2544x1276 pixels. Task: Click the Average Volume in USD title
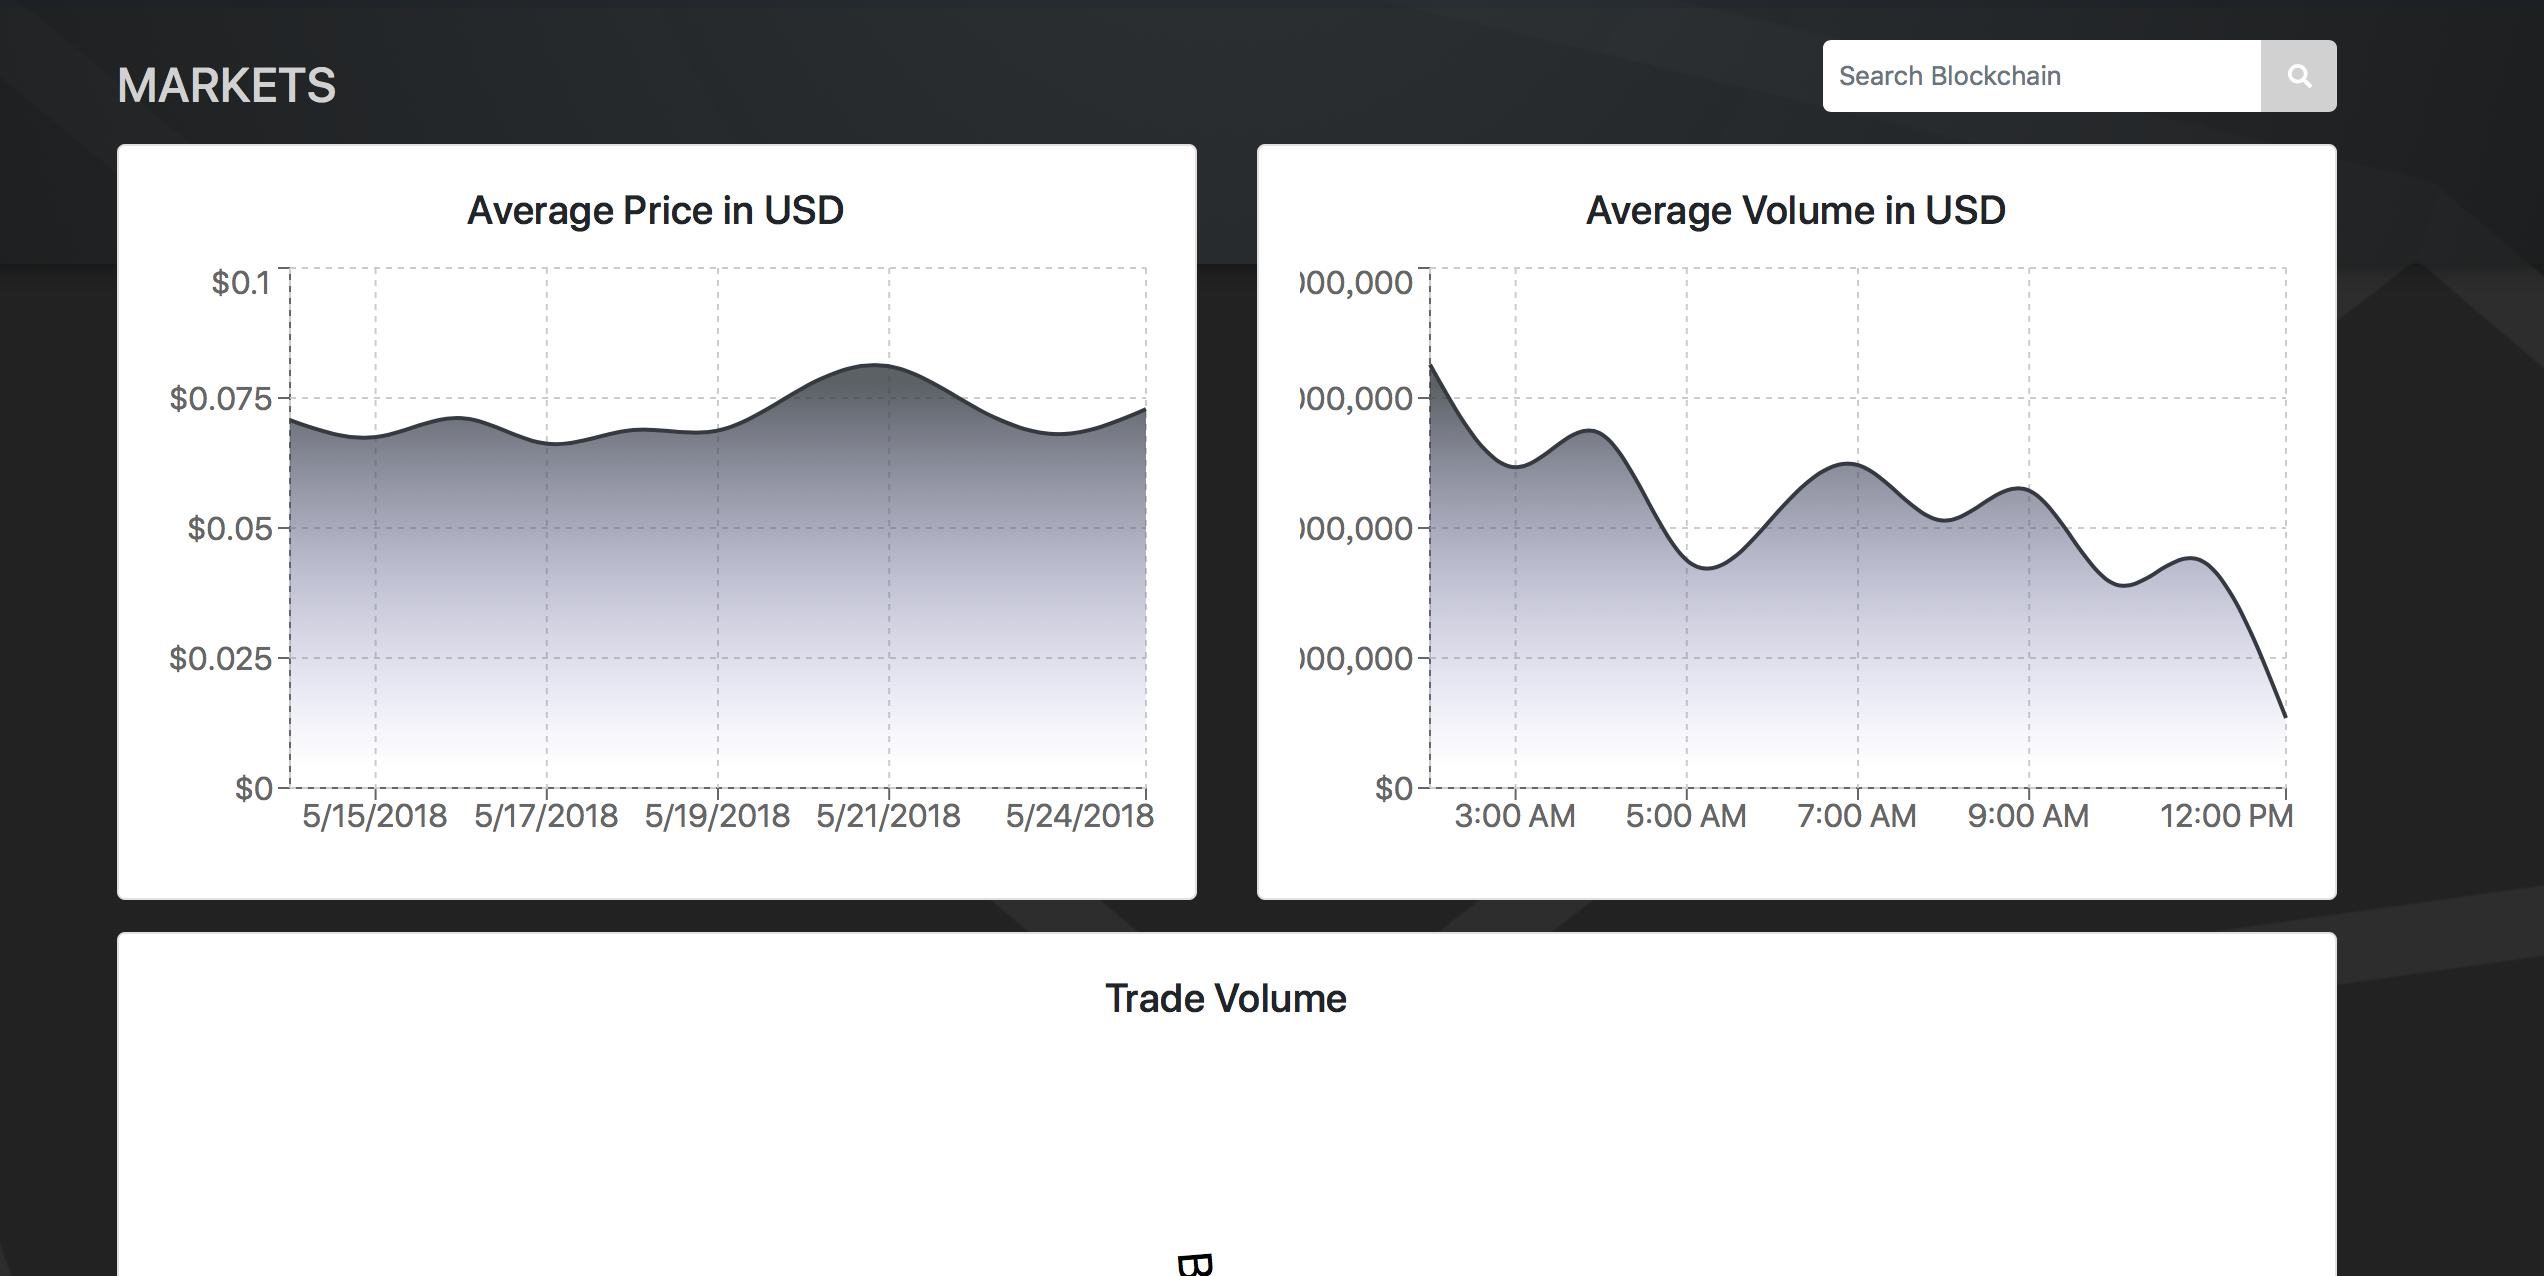1796,210
